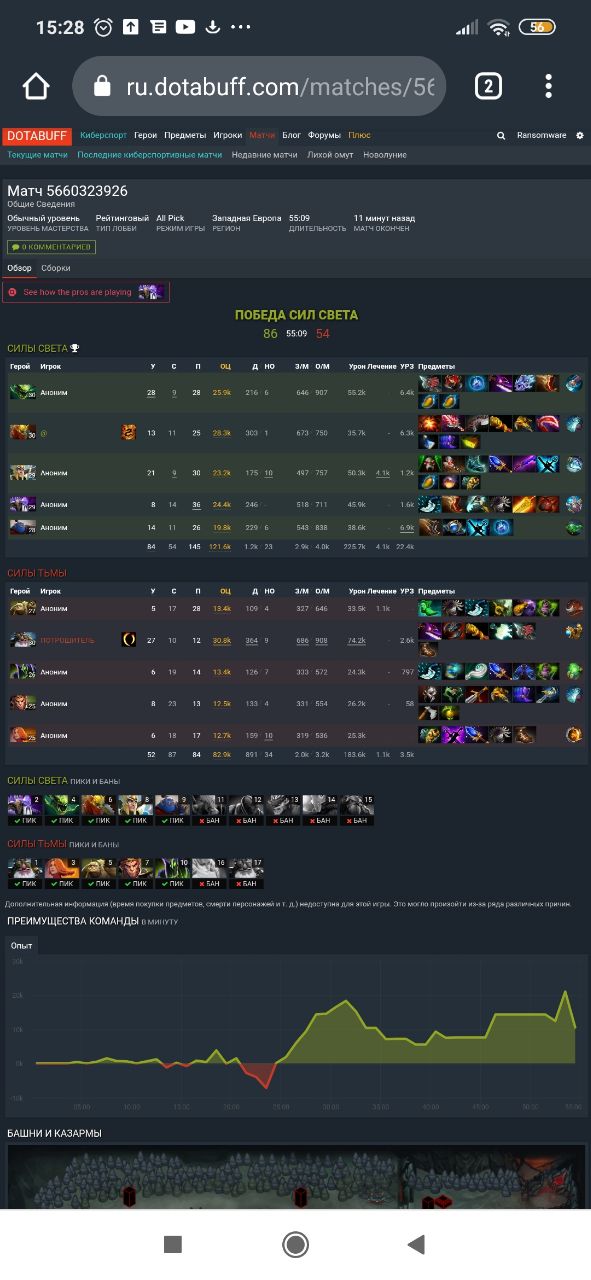Open Chrome's three-dot overflow menu

pos(548,86)
